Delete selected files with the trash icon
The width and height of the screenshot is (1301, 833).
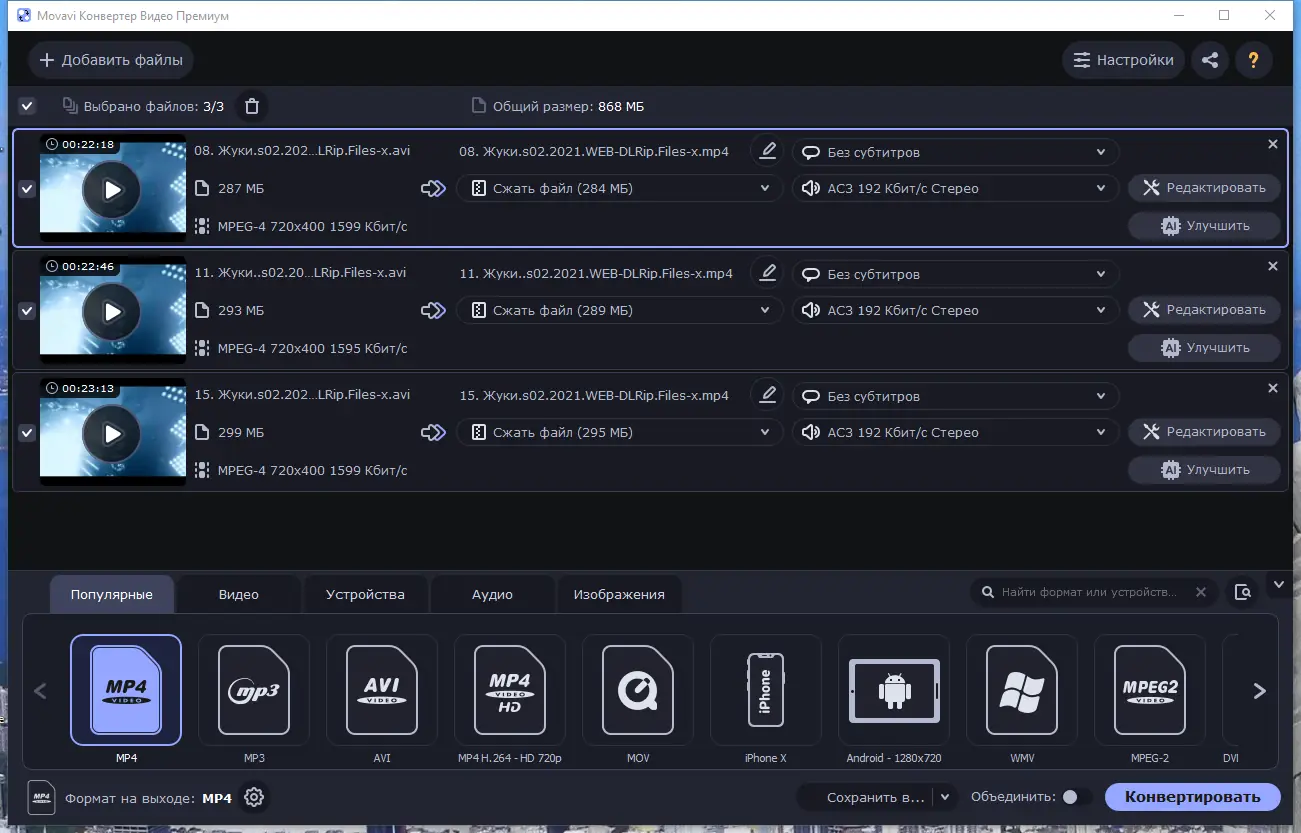(252, 106)
